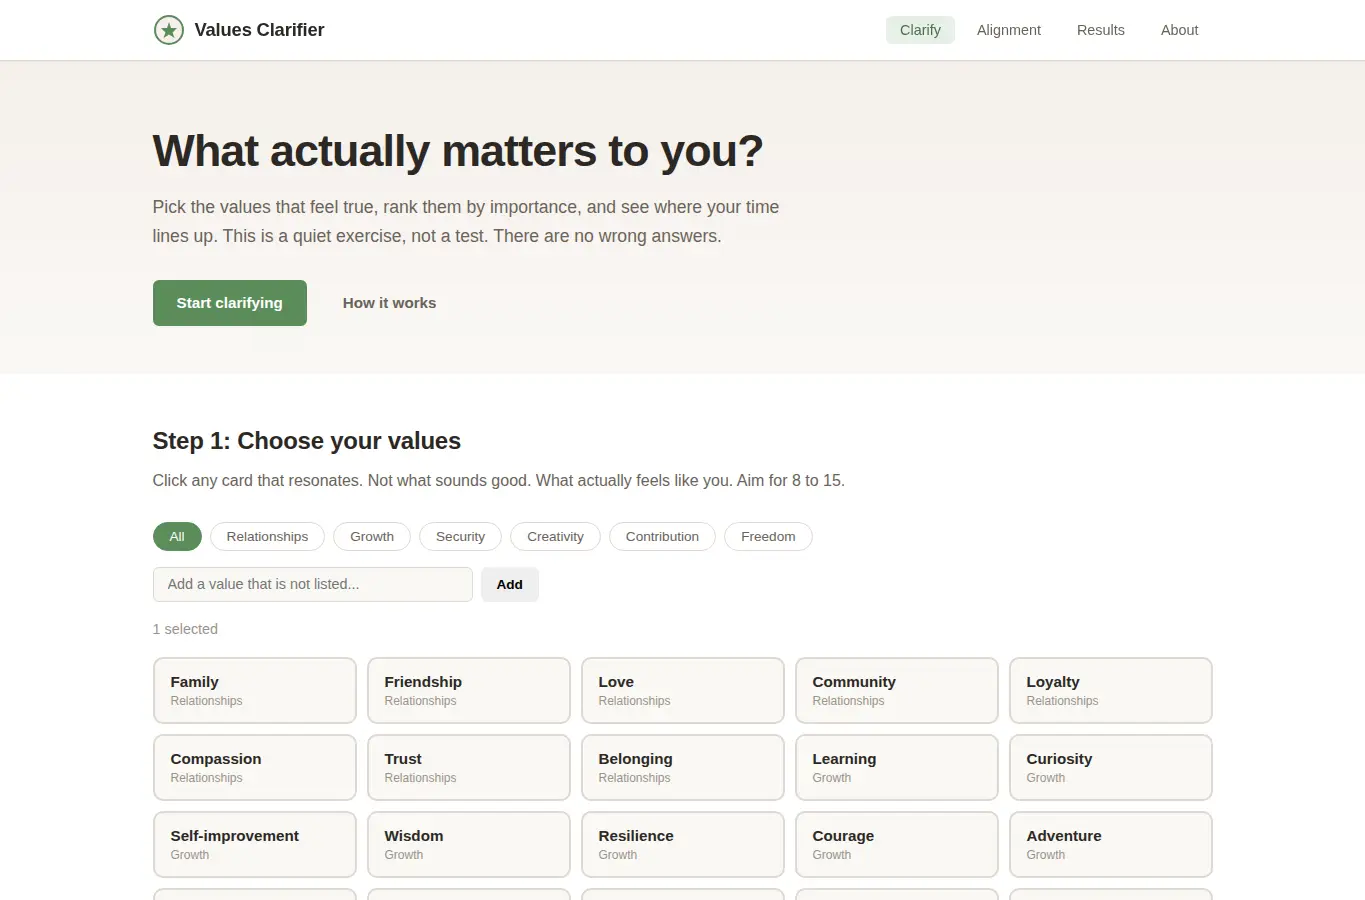This screenshot has height=900, width=1365.
Task: Filter values by Growth
Action: coord(372,537)
